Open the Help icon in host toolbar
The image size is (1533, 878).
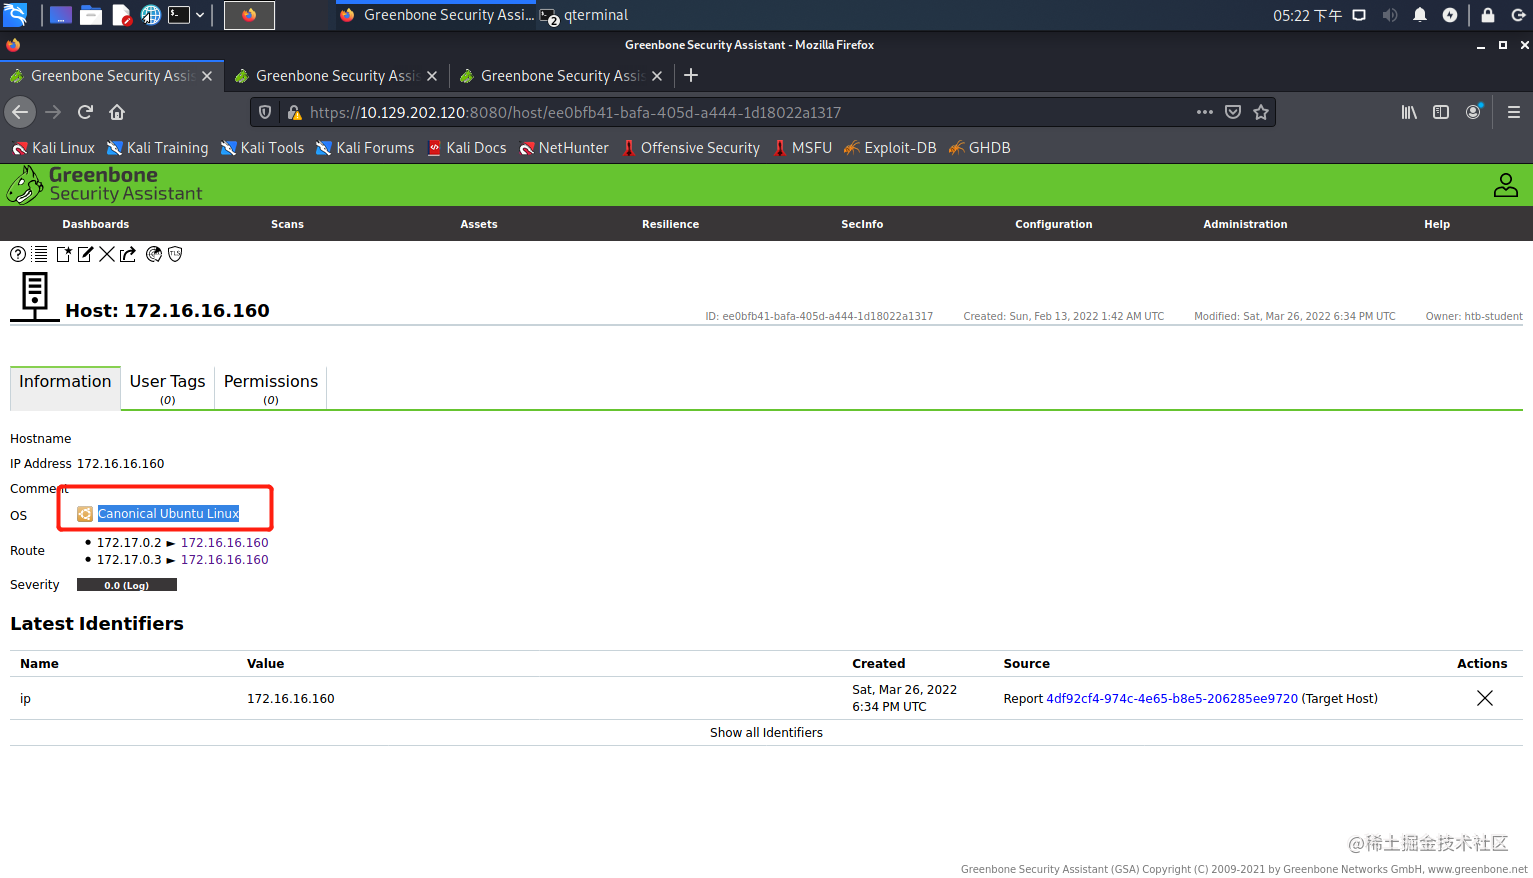tap(18, 254)
